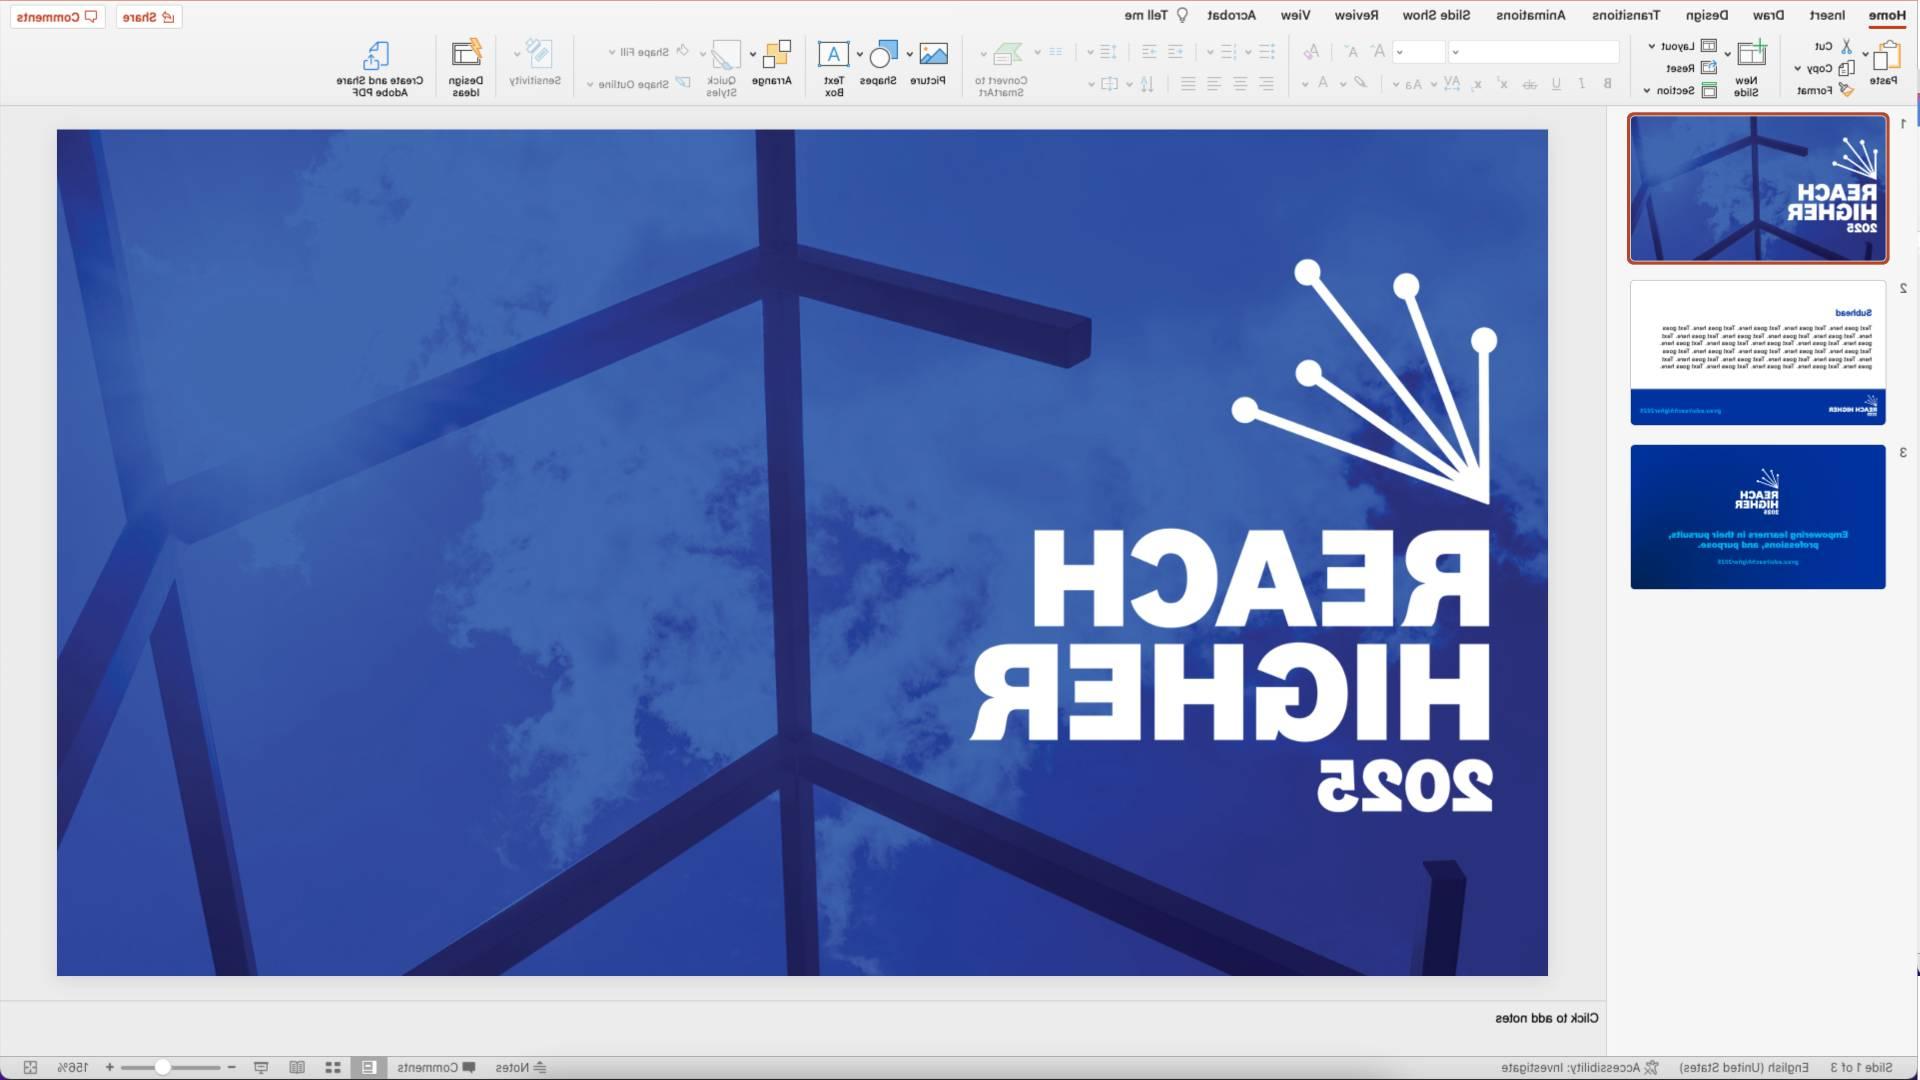Viewport: 1920px width, 1080px height.
Task: Select slide 3 thumbnail
Action: pyautogui.click(x=1758, y=517)
